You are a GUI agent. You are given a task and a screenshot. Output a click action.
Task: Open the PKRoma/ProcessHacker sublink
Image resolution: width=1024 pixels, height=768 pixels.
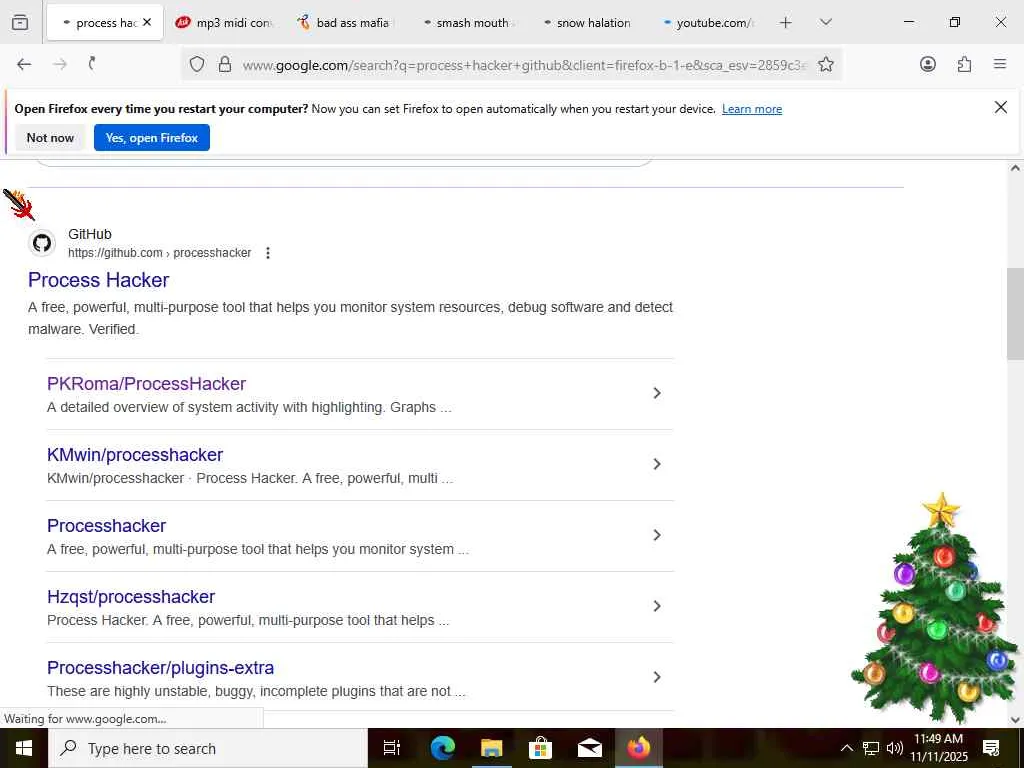[146, 384]
